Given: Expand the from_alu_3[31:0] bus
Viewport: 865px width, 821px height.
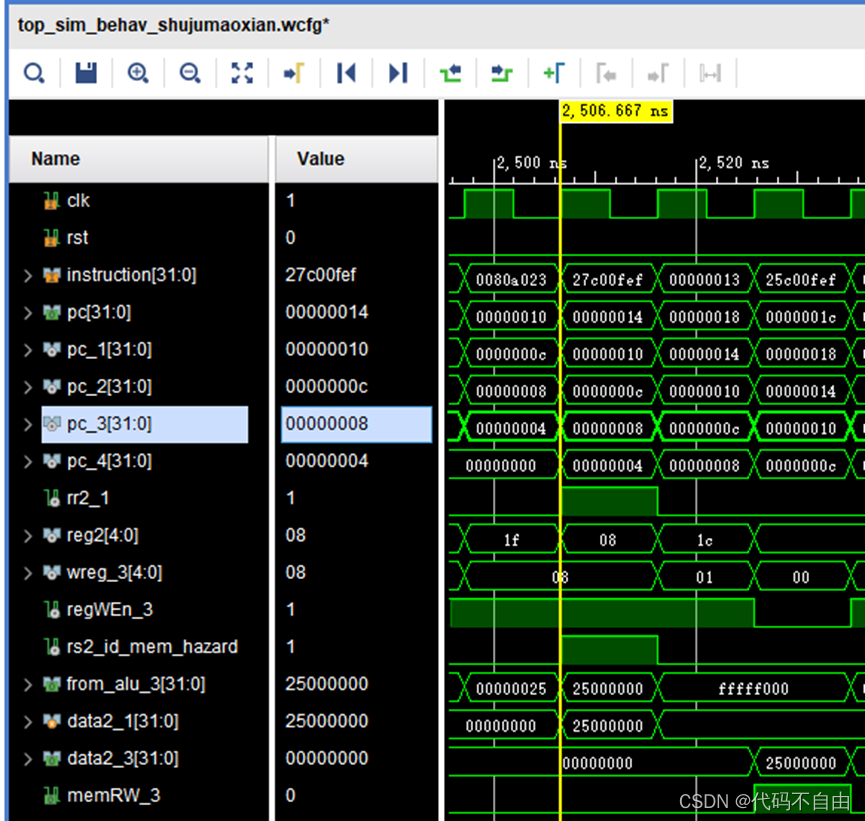Looking at the screenshot, I should tap(28, 684).
